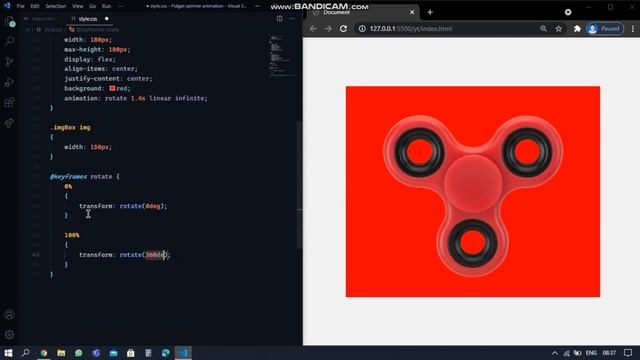Close the Document browser tab
The image size is (640, 360).
point(412,13)
